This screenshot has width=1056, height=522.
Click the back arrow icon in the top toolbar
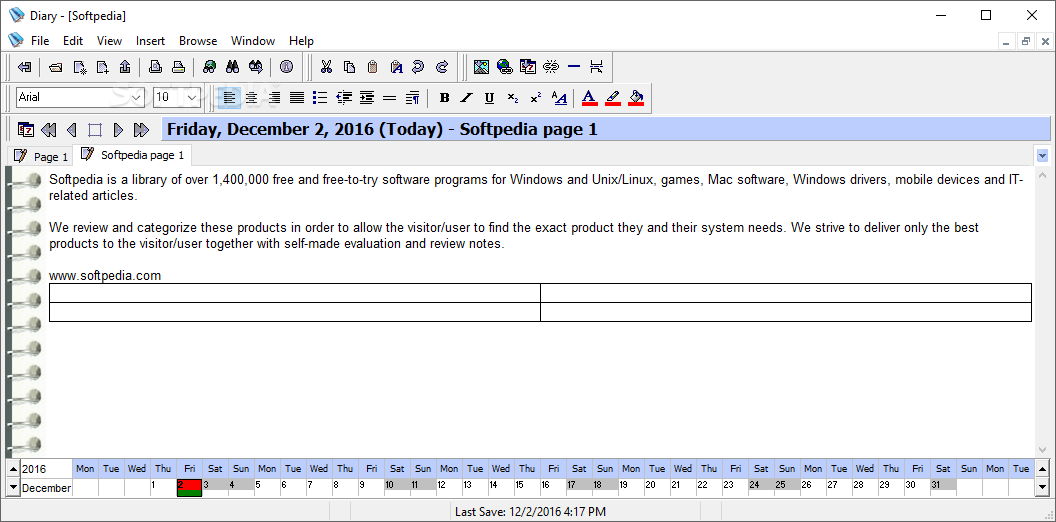point(24,67)
